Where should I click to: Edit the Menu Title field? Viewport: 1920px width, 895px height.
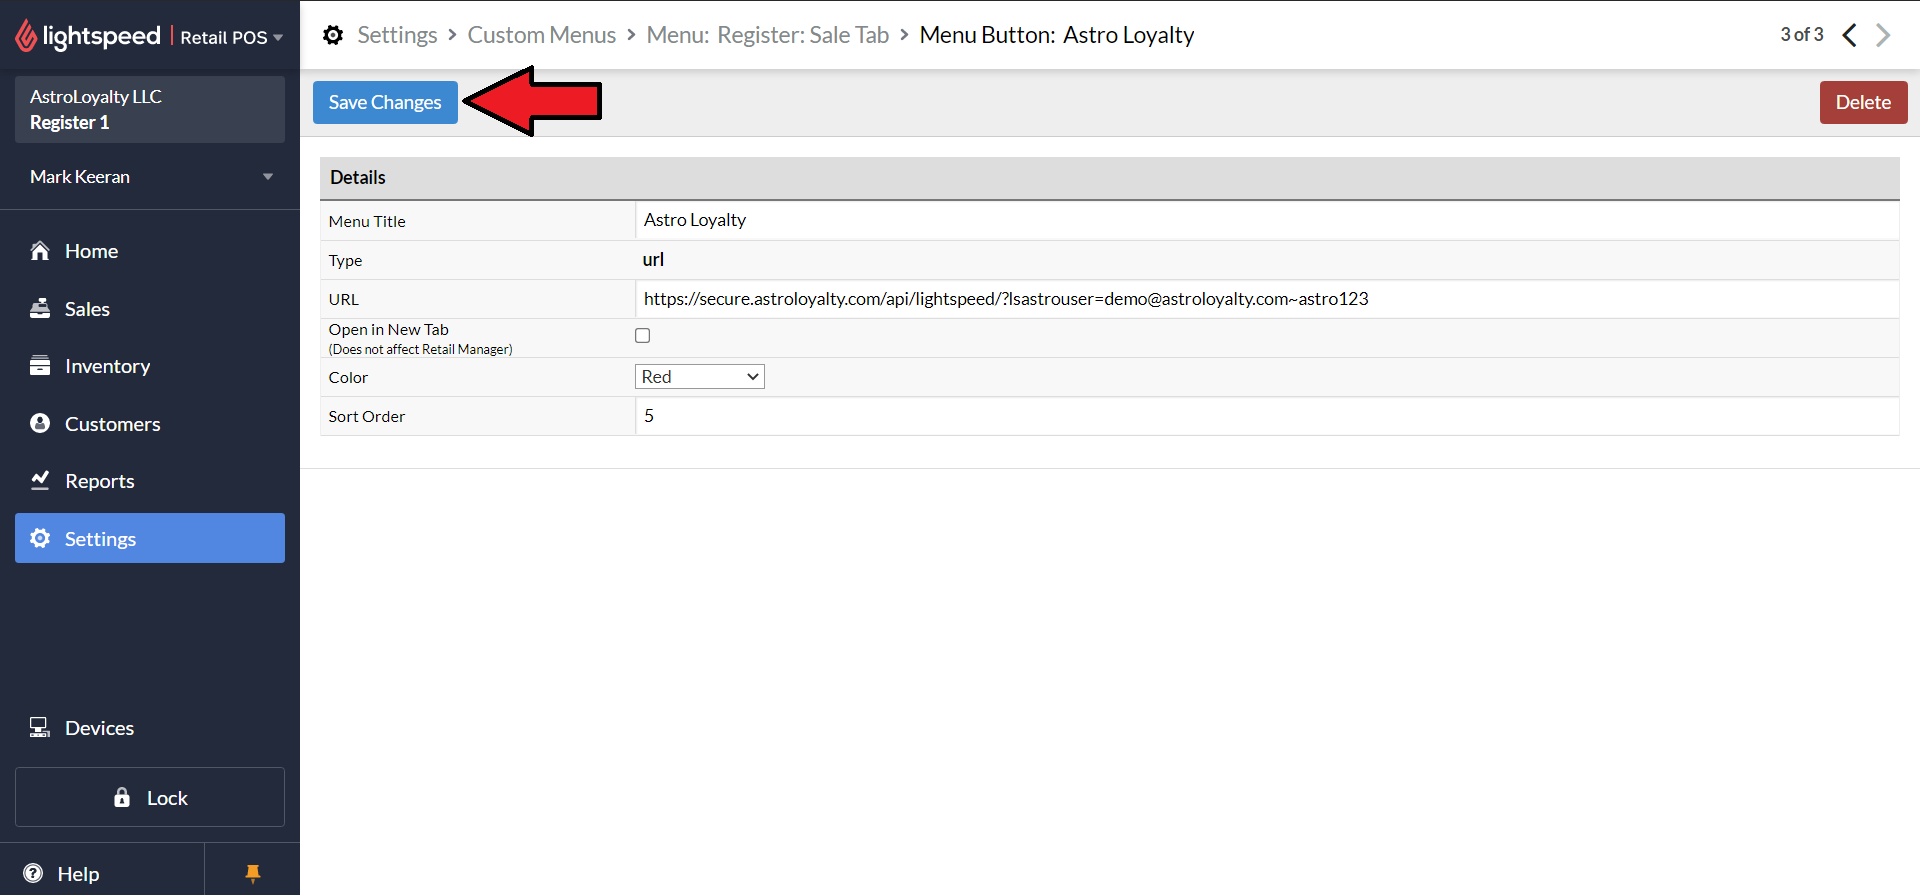(x=1267, y=220)
